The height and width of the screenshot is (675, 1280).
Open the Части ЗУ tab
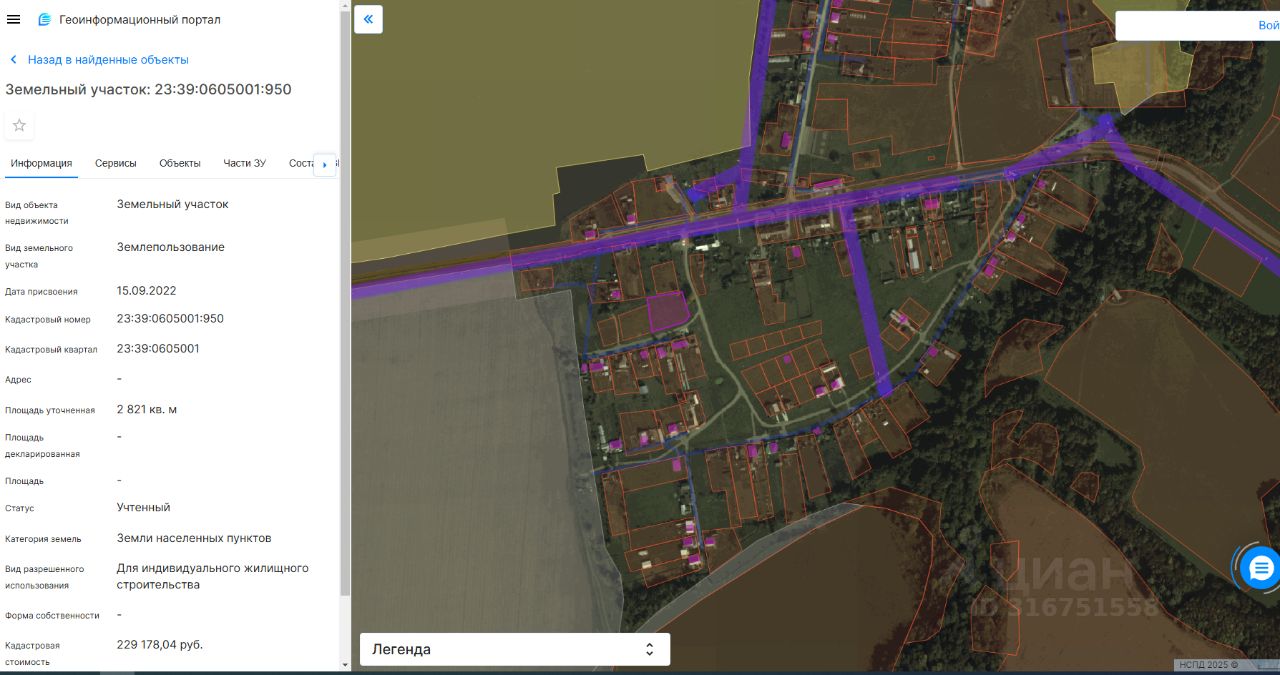pyautogui.click(x=245, y=163)
